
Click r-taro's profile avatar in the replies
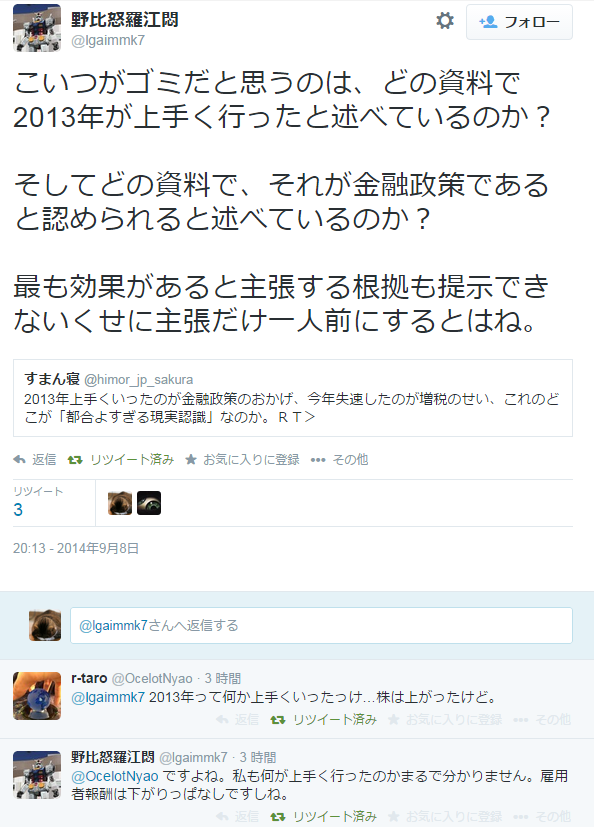tap(37, 696)
